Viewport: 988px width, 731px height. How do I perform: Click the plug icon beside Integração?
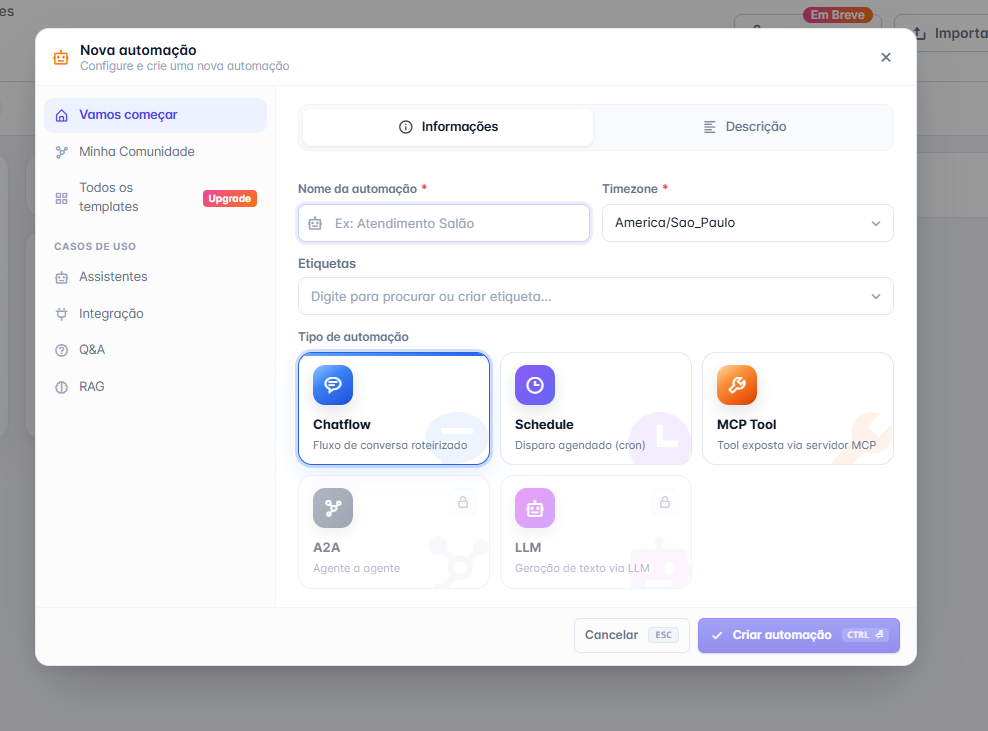click(62, 314)
